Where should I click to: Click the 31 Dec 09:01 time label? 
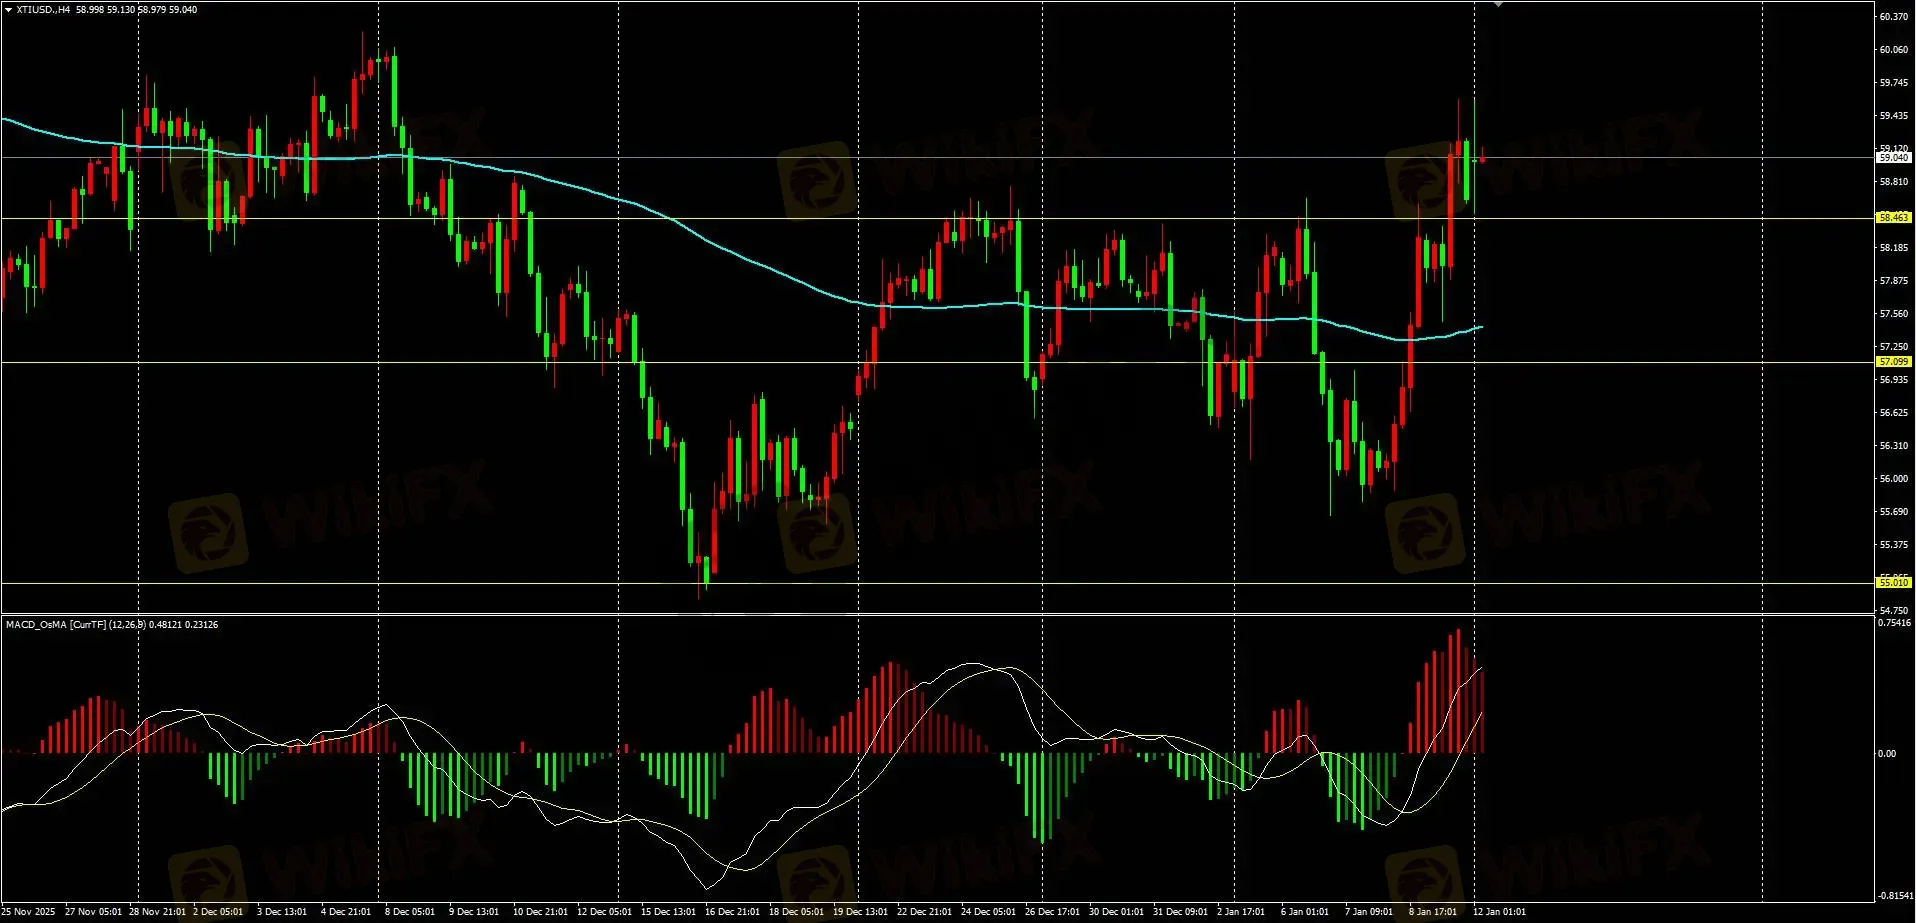(x=1181, y=912)
